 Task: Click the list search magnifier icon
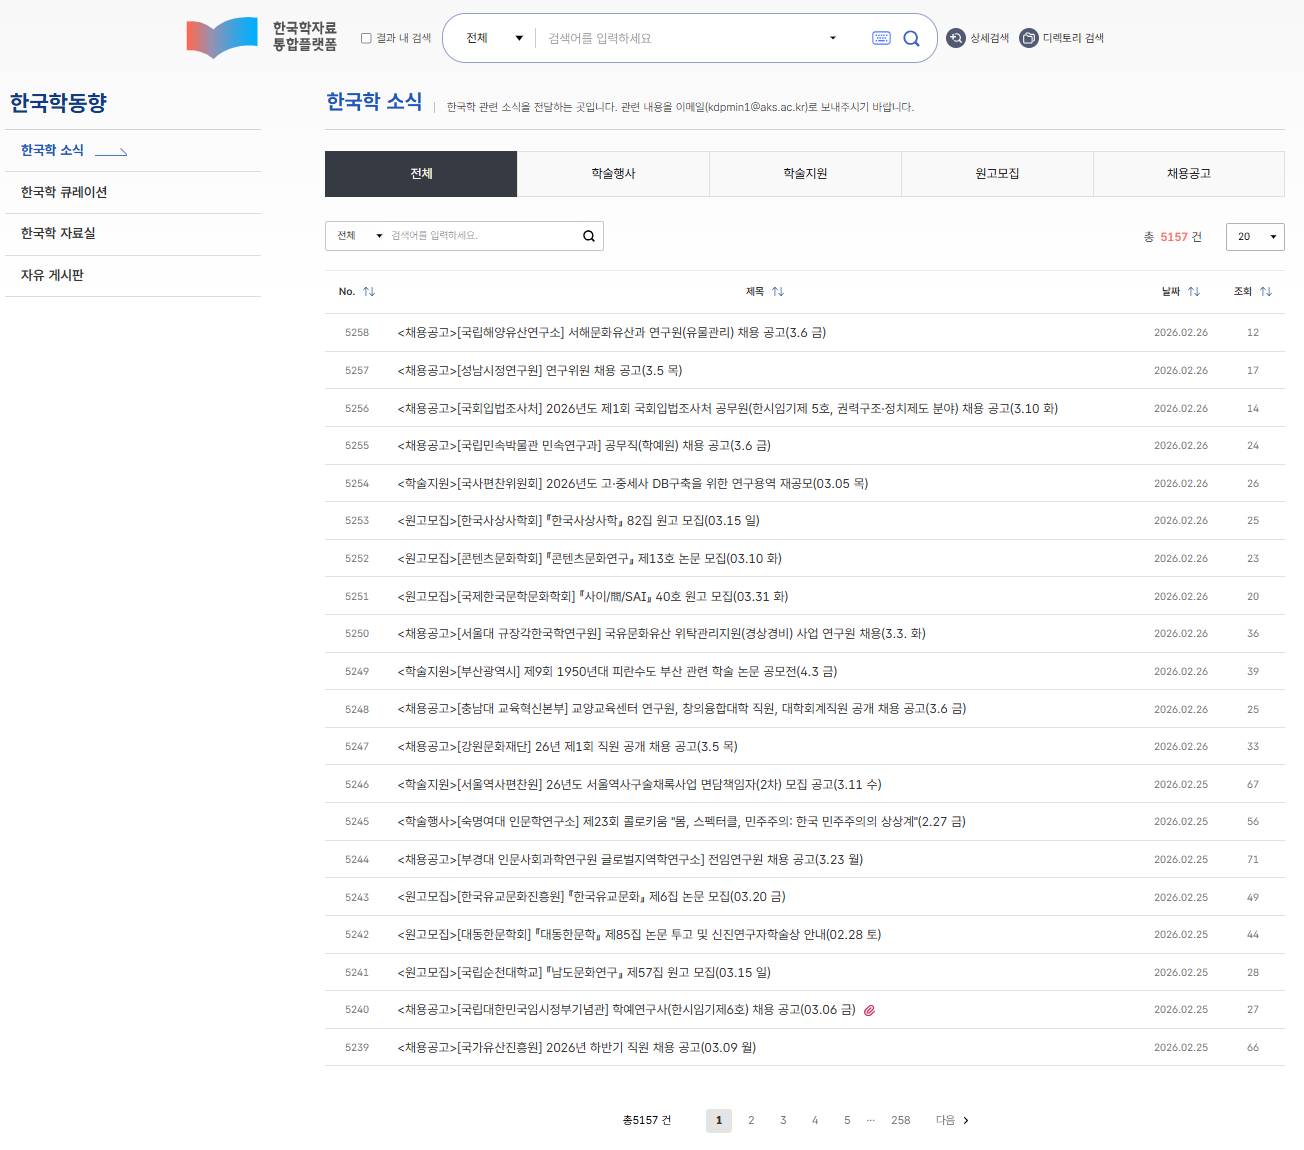click(x=589, y=236)
